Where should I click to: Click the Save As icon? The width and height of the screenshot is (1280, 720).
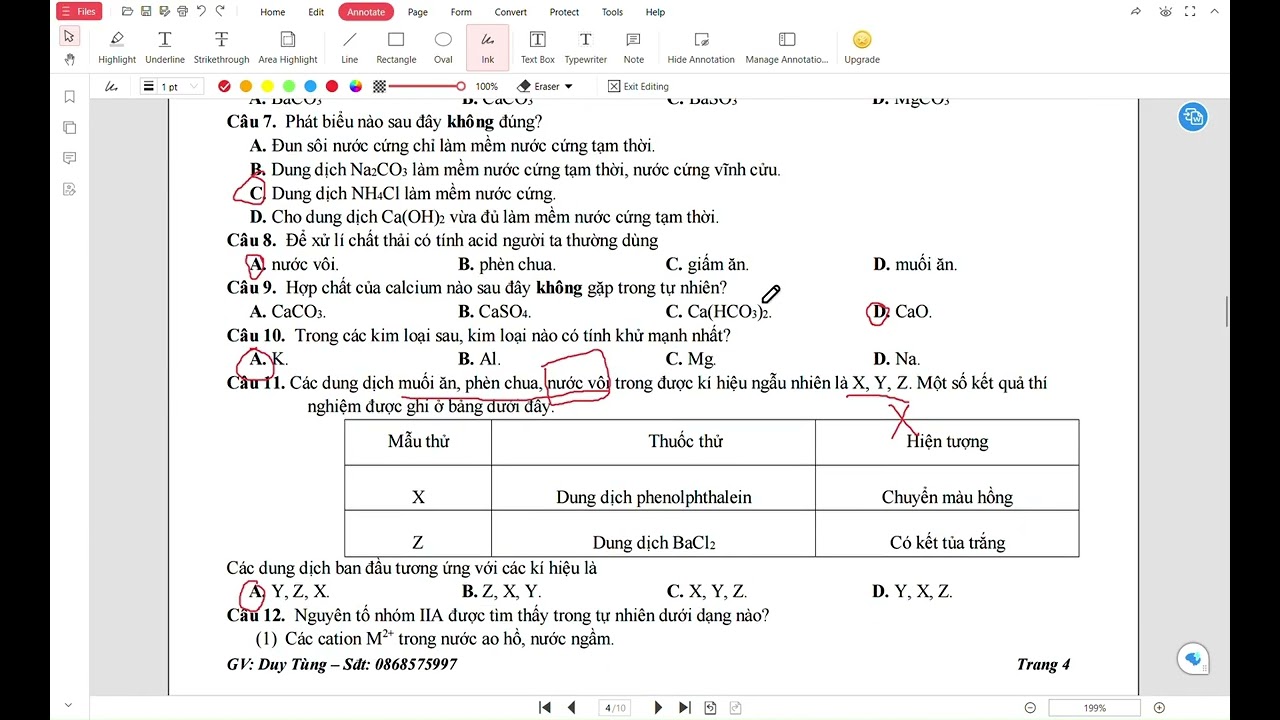pyautogui.click(x=163, y=12)
